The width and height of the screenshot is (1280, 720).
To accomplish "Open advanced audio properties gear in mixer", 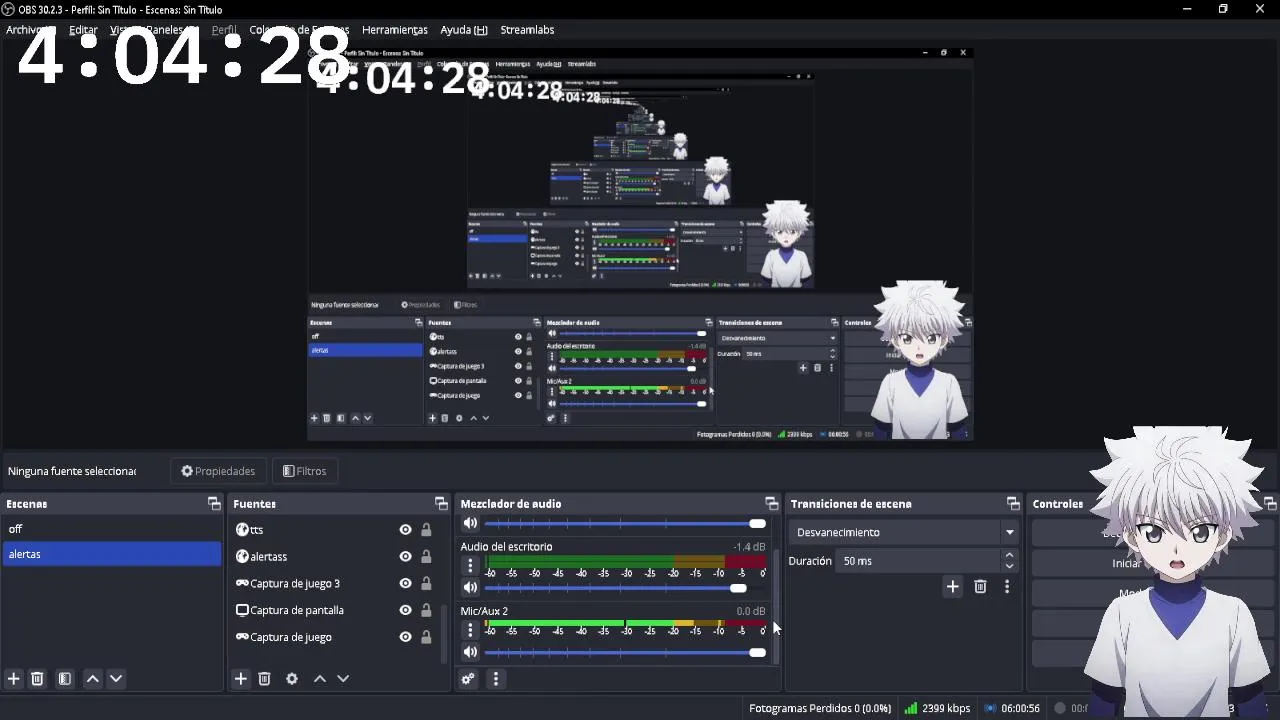I will tap(468, 679).
